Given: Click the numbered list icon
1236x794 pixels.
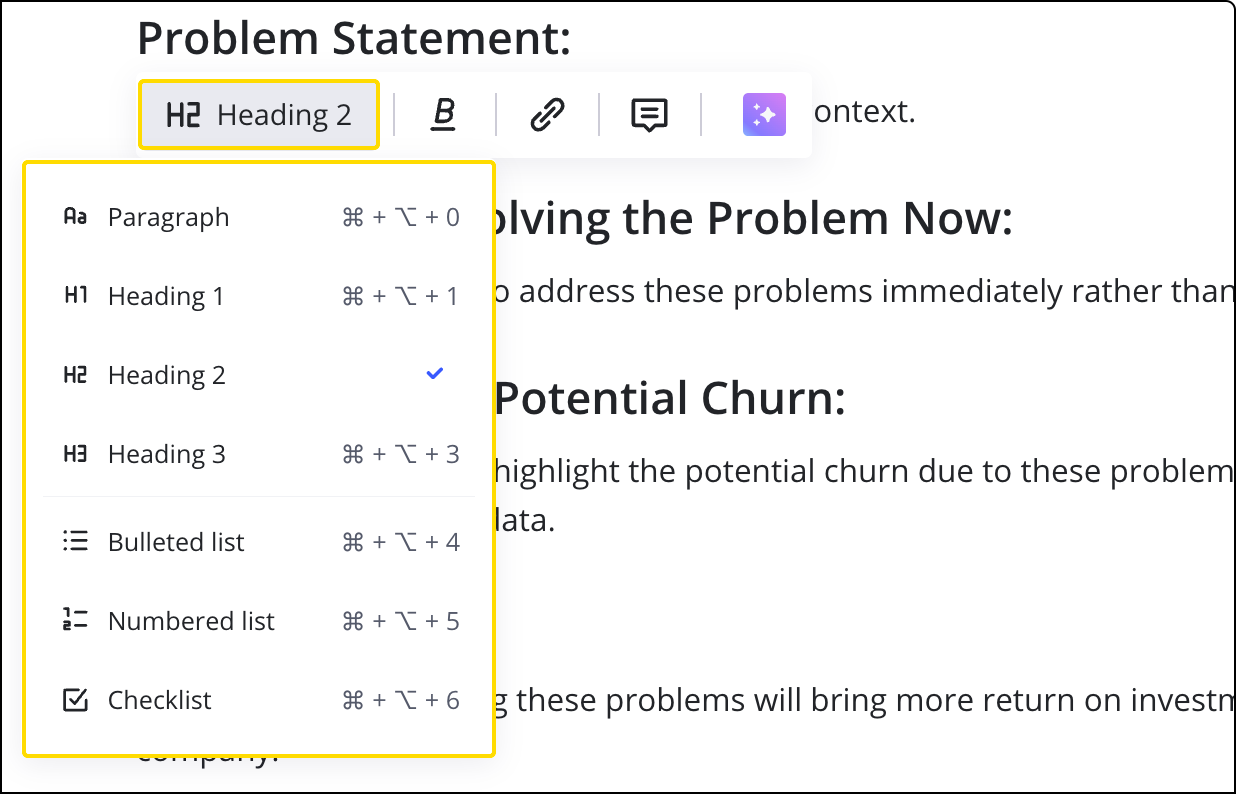Looking at the screenshot, I should point(75,621).
